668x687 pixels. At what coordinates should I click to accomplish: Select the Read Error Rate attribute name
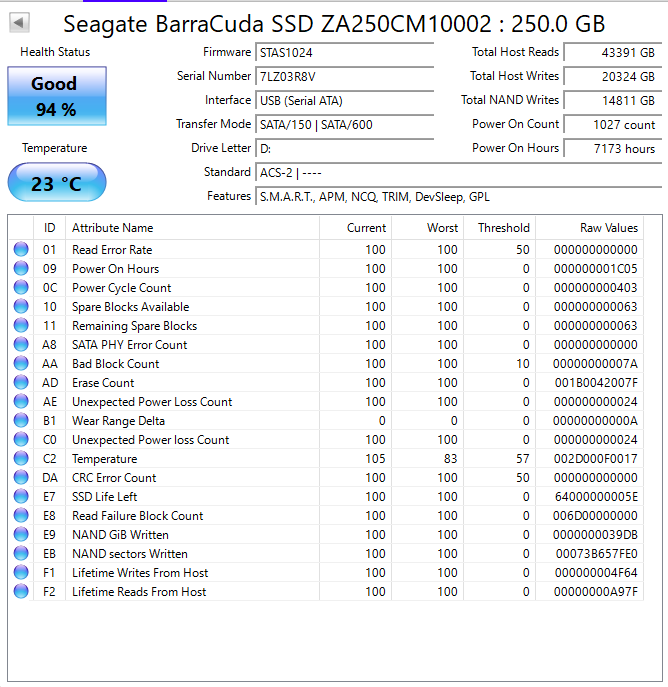point(112,250)
